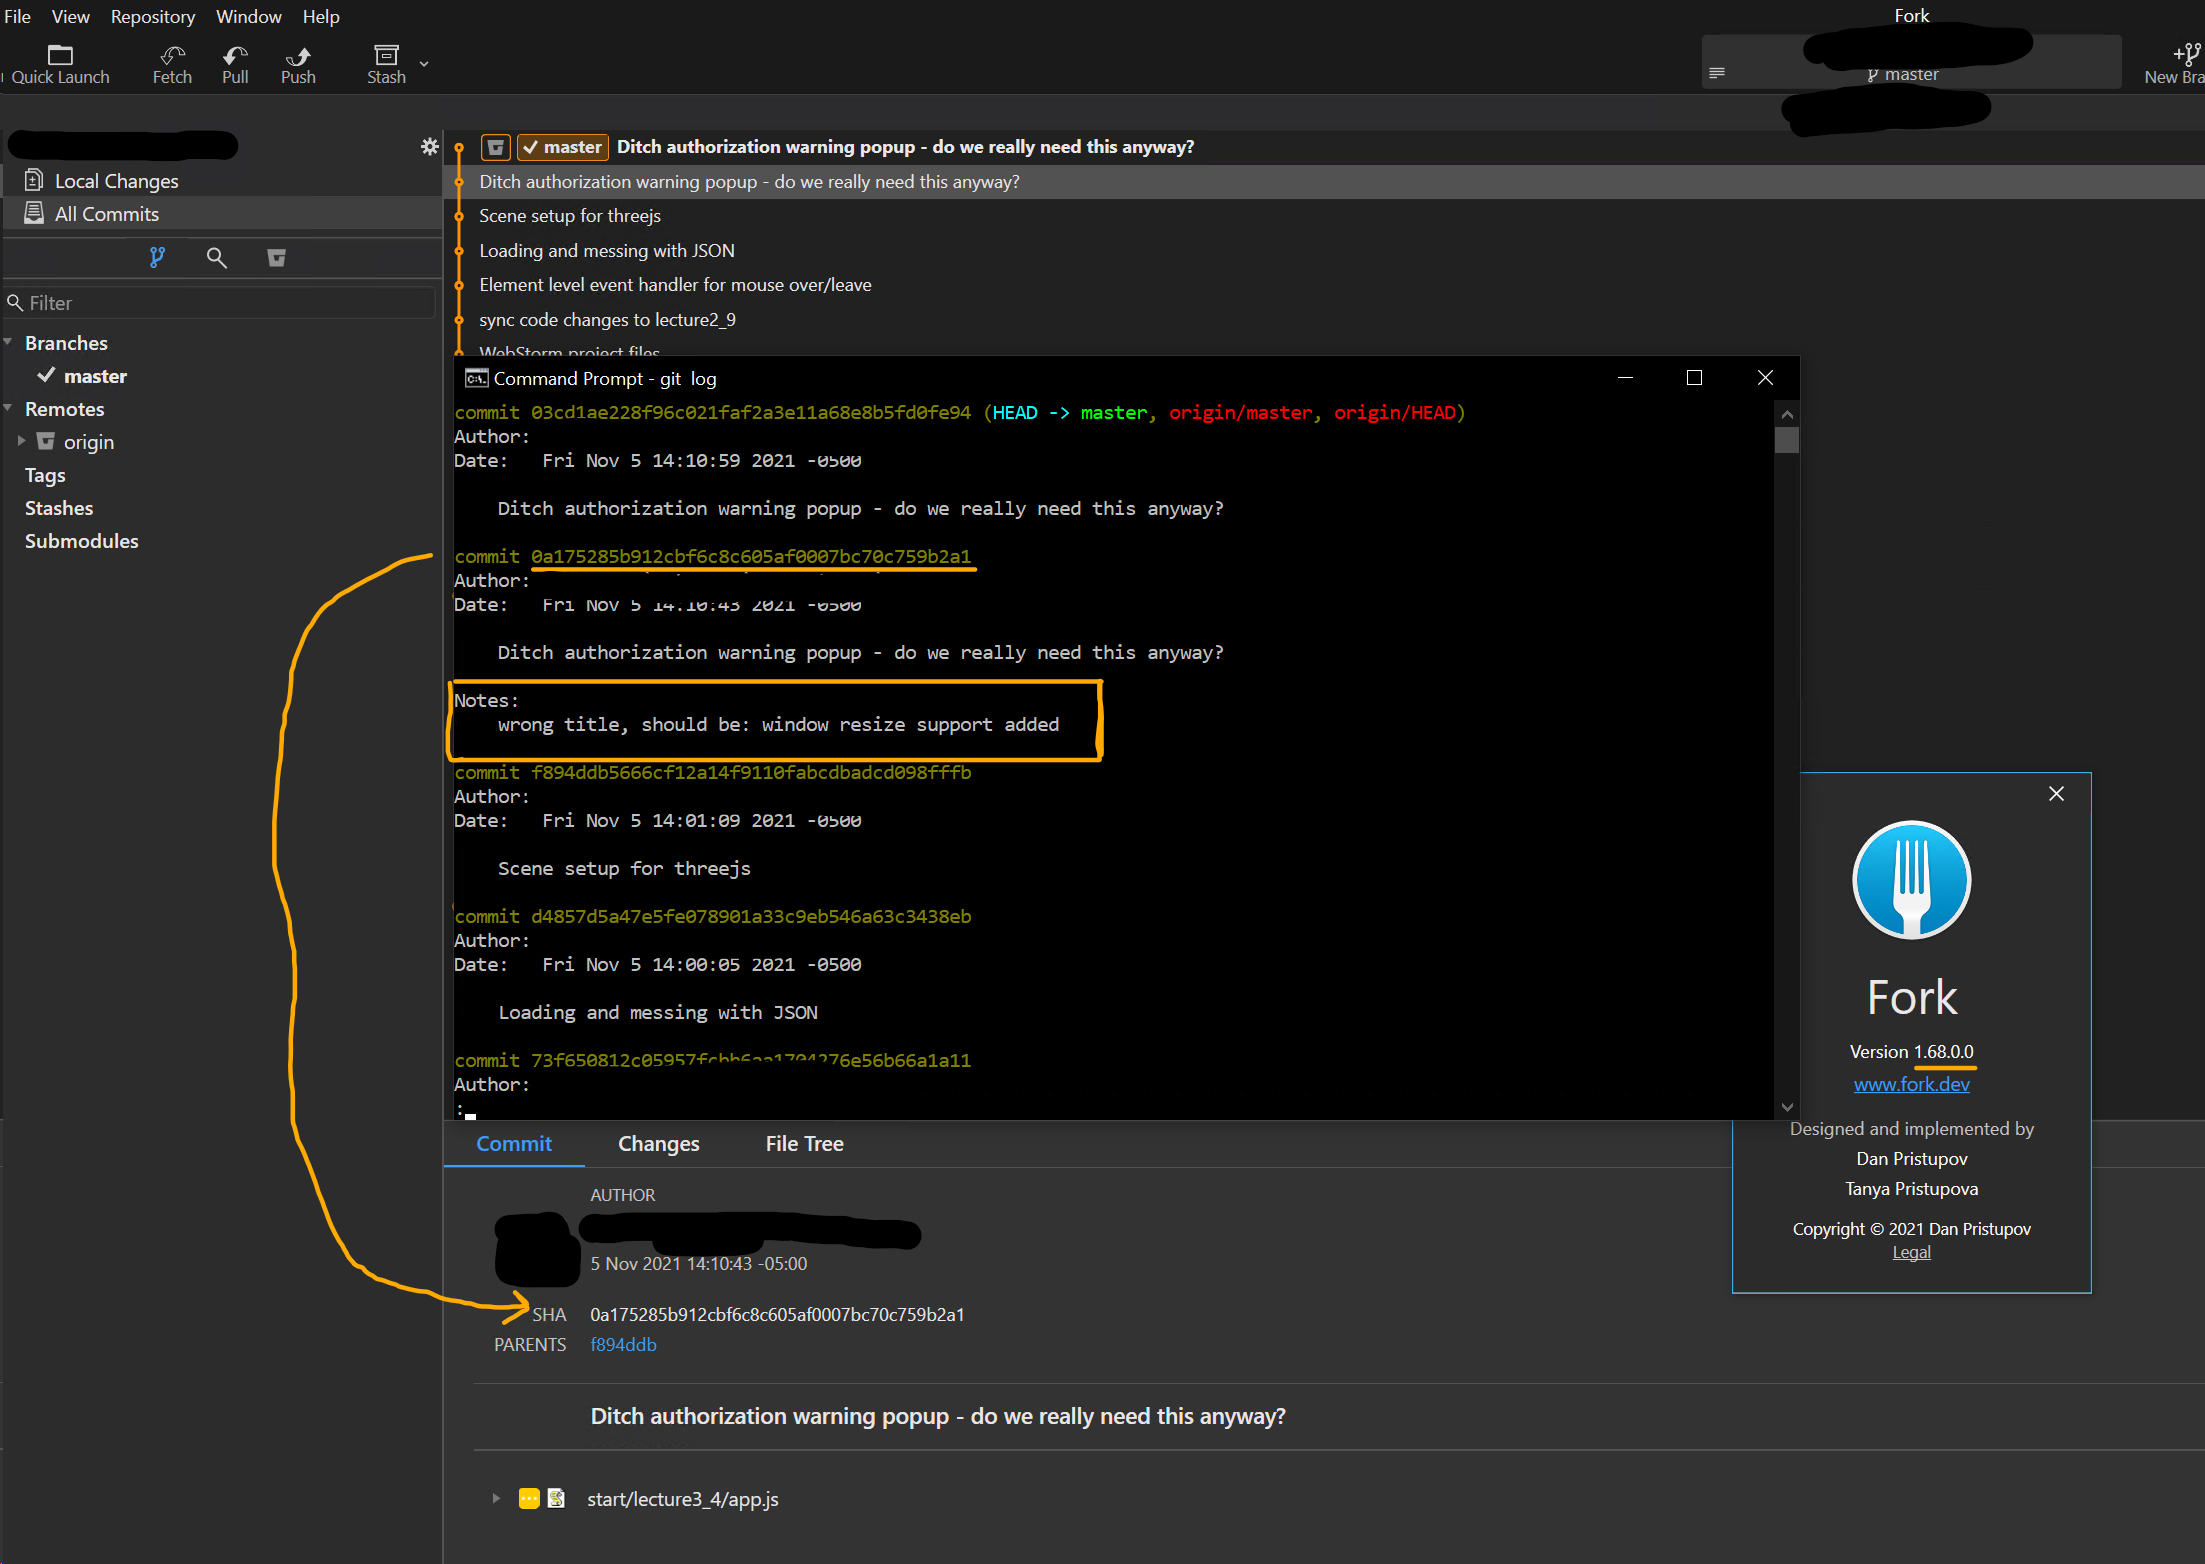Click the remote badge icon beside the master tag
This screenshot has width=2205, height=1564.
point(496,147)
